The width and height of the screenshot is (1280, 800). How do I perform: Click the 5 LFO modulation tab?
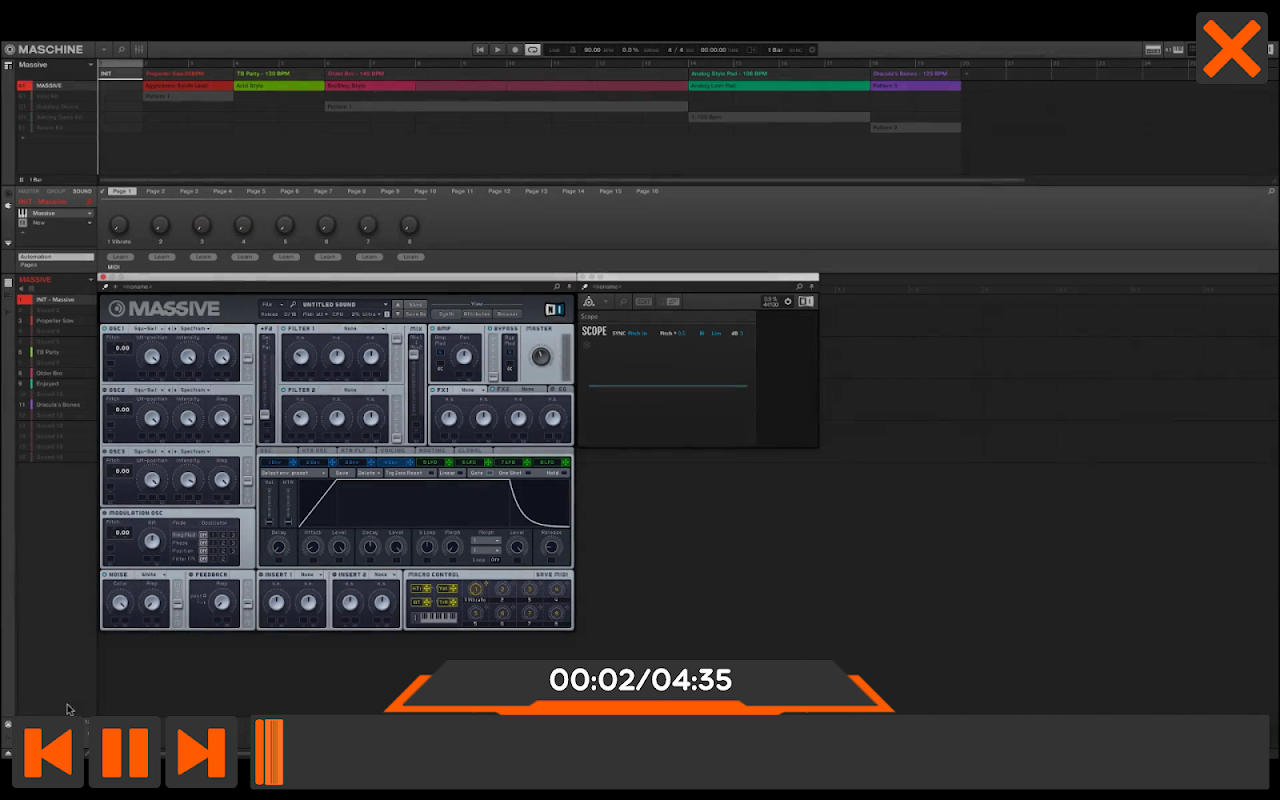(x=436, y=462)
